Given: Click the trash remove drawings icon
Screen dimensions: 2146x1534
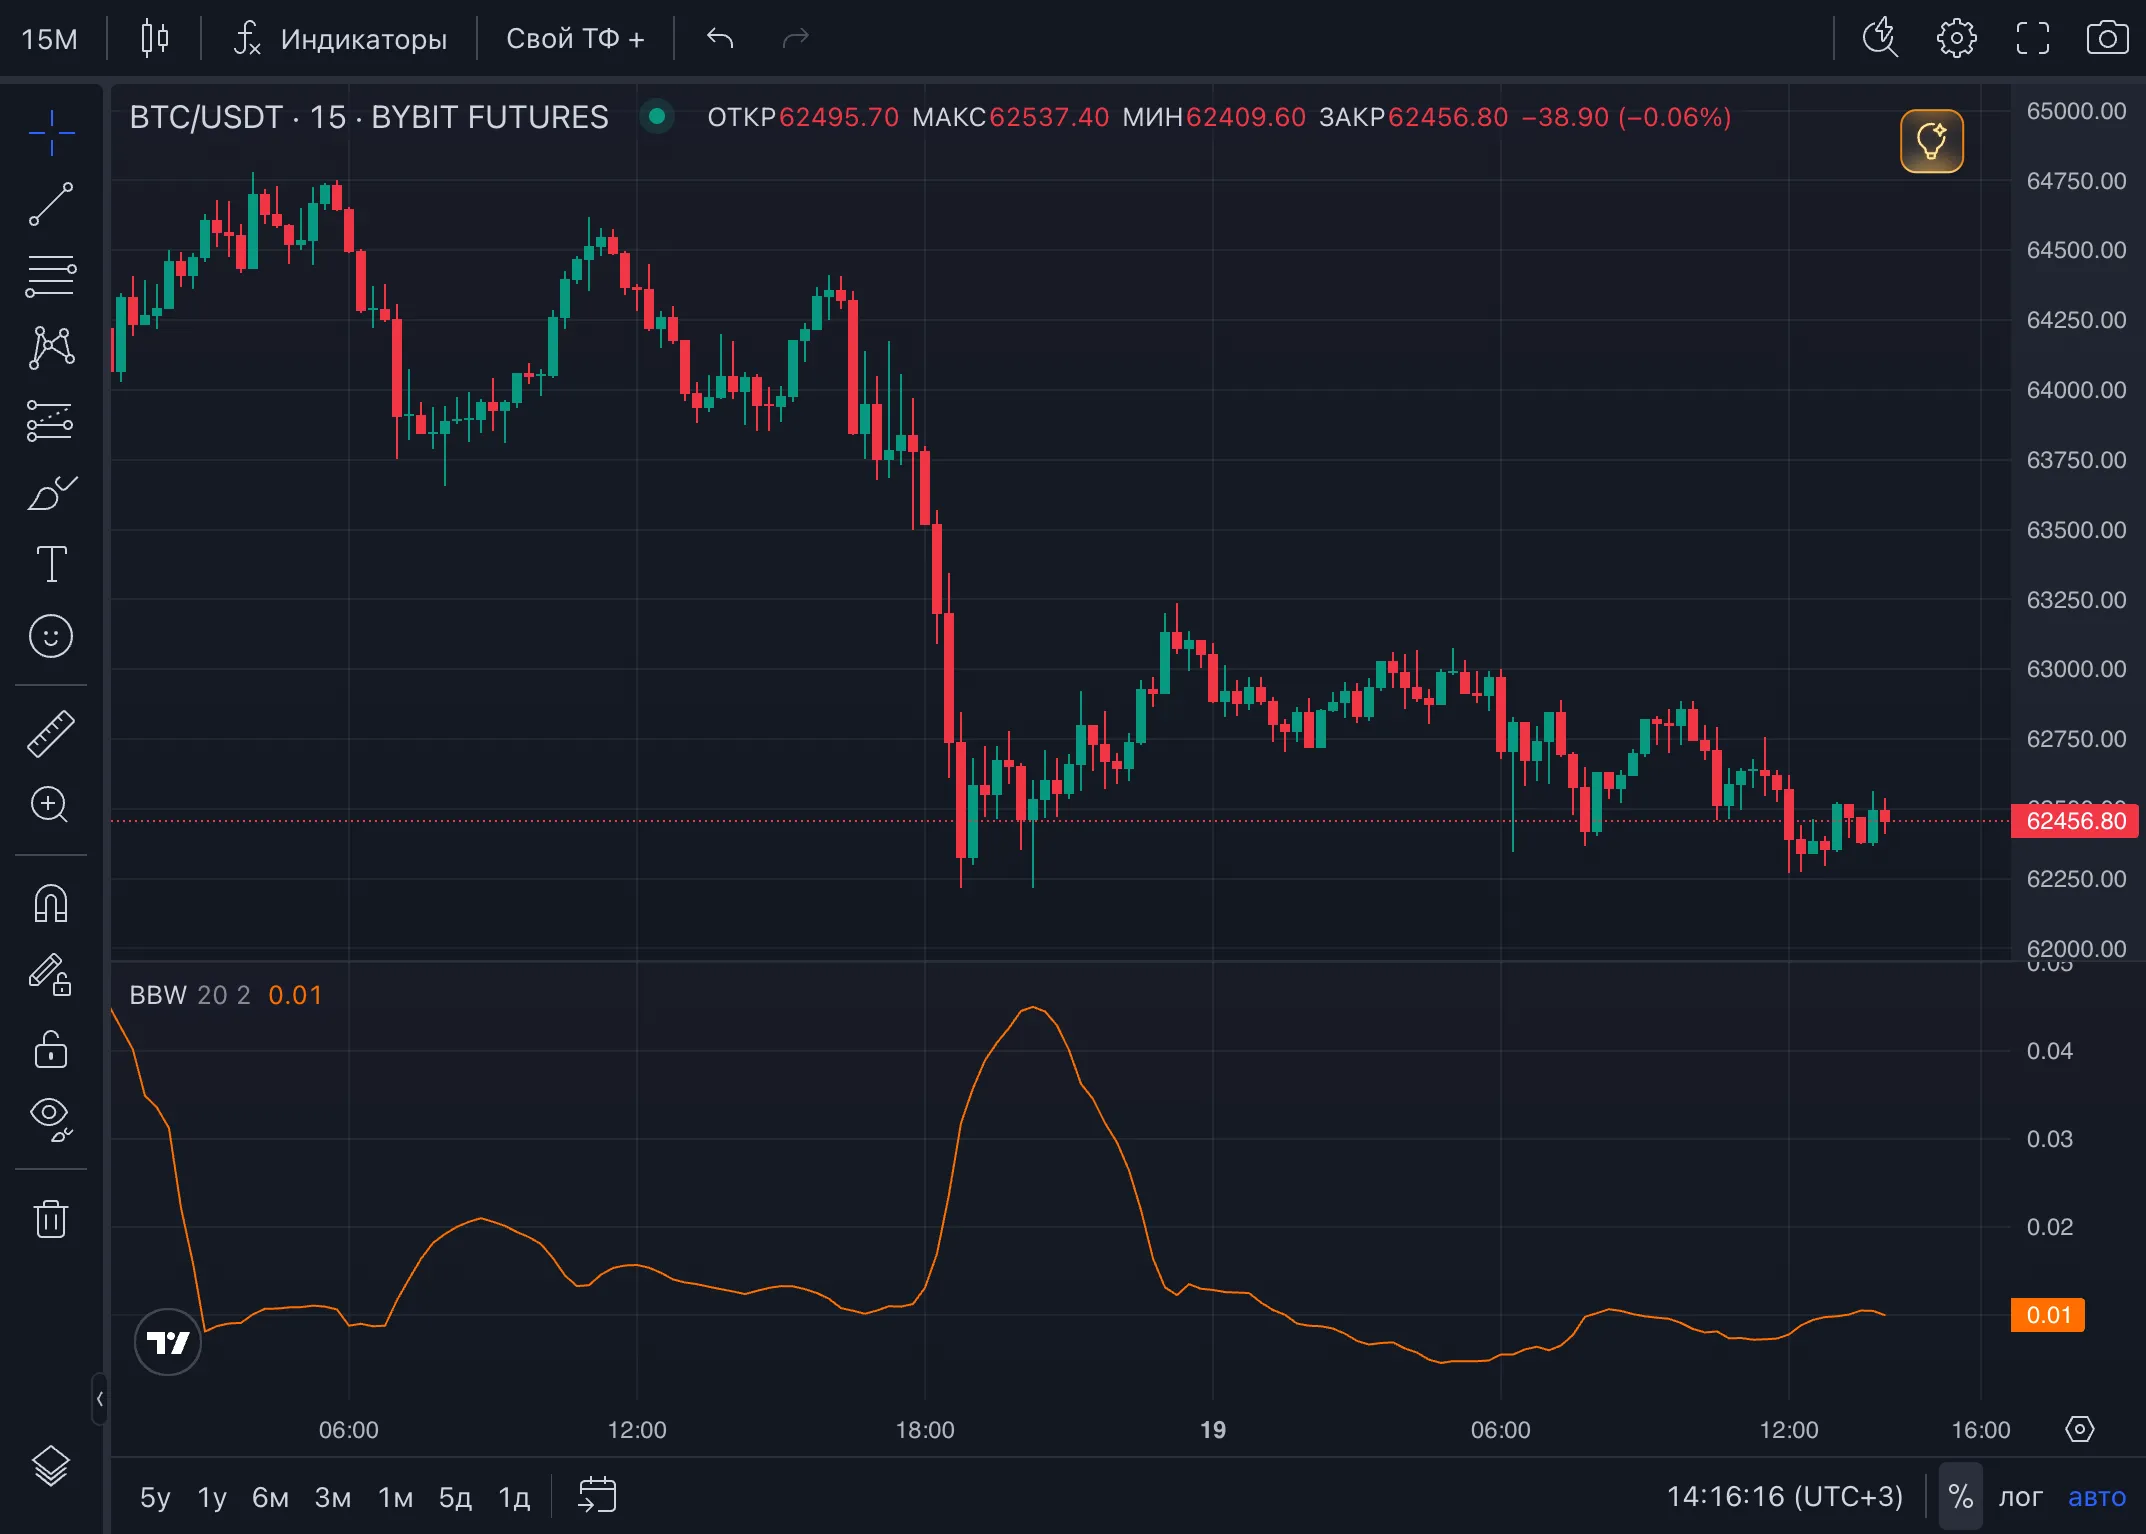Looking at the screenshot, I should 51,1218.
